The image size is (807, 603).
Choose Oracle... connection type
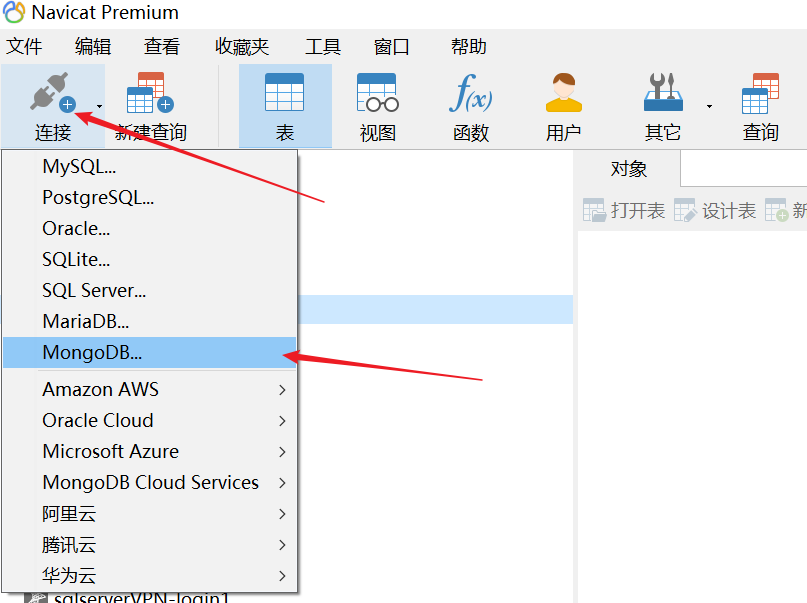coord(150,228)
